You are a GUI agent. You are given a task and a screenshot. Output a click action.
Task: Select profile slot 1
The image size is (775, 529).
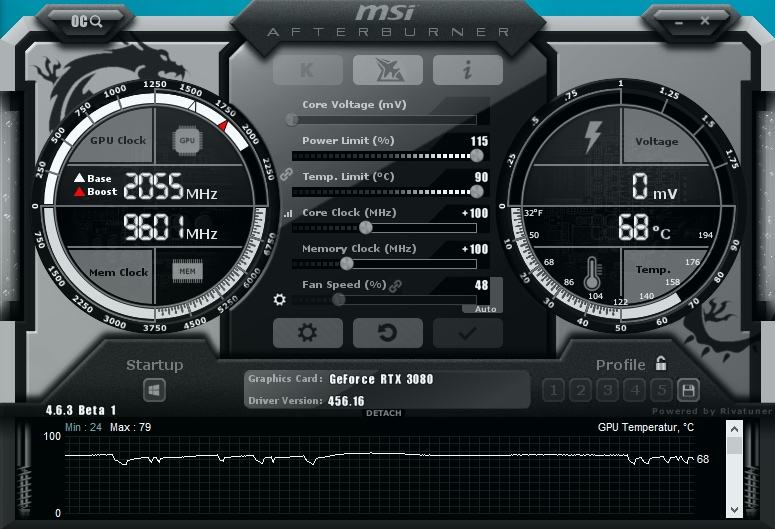(554, 391)
